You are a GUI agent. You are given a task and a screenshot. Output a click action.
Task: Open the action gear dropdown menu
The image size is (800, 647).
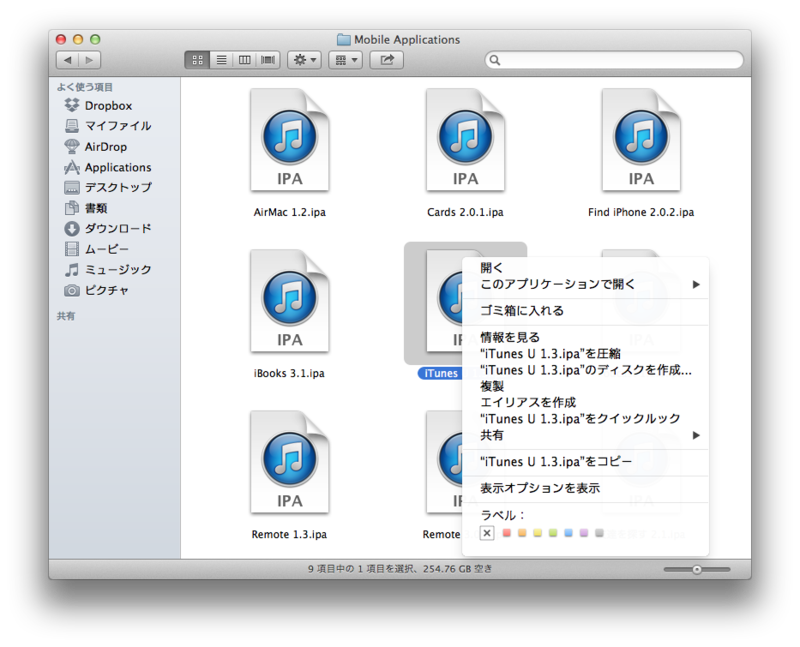point(305,60)
